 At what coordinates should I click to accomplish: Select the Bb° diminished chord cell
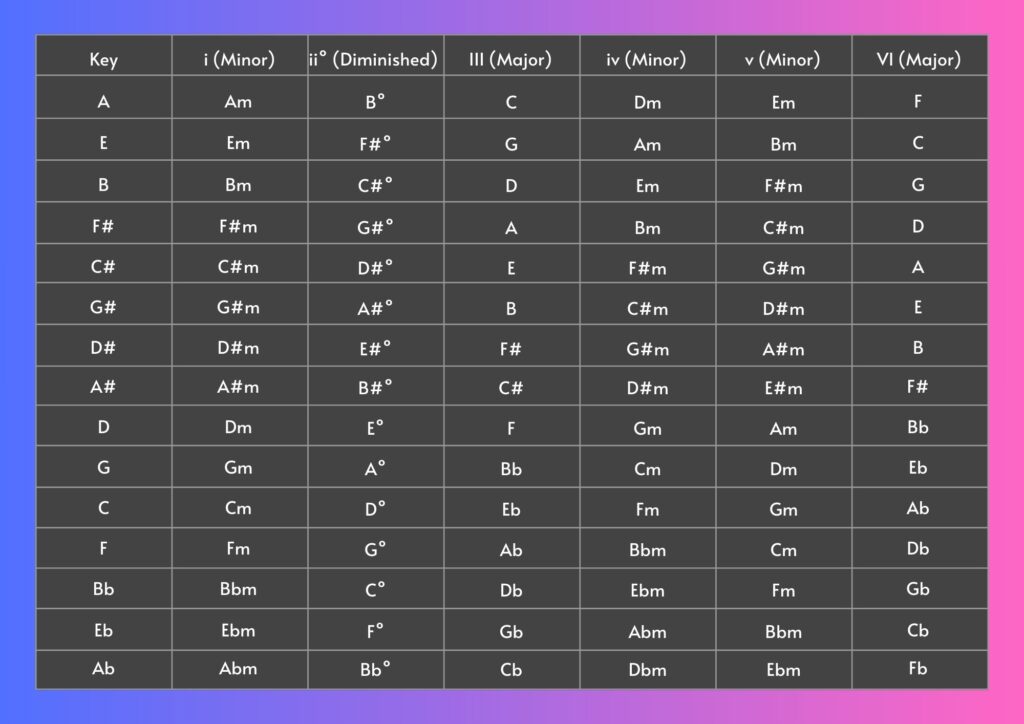click(x=375, y=670)
